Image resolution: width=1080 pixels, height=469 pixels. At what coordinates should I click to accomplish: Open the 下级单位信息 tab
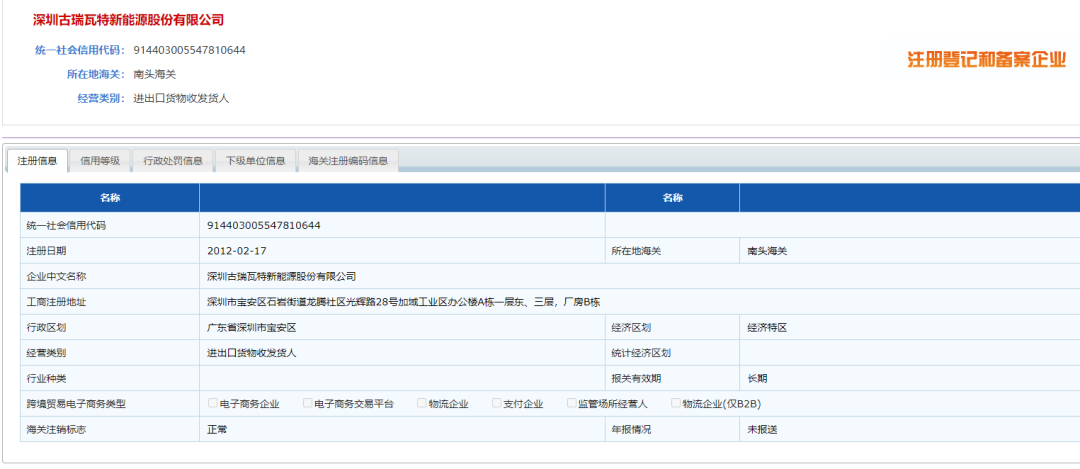click(255, 160)
